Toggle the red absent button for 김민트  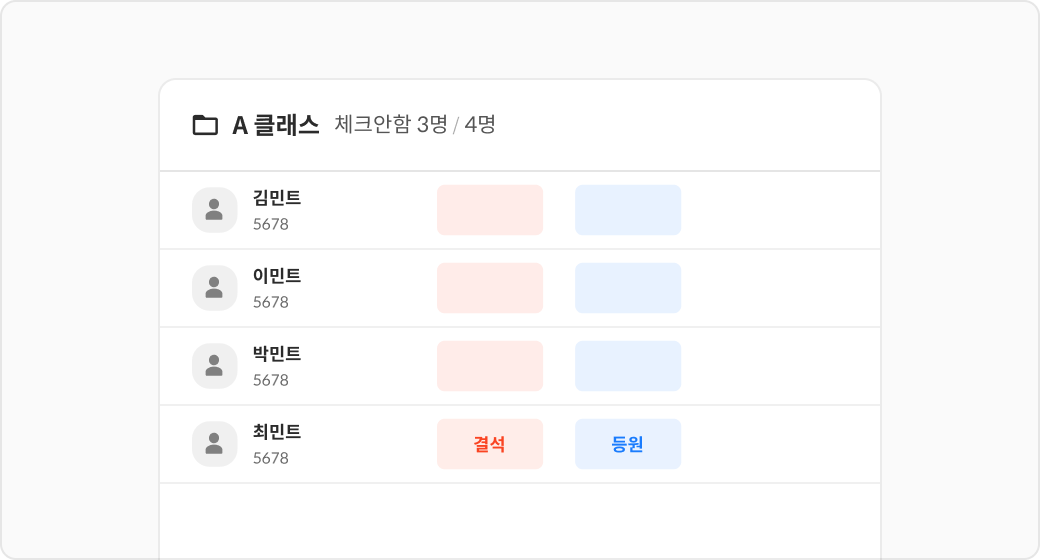point(490,210)
